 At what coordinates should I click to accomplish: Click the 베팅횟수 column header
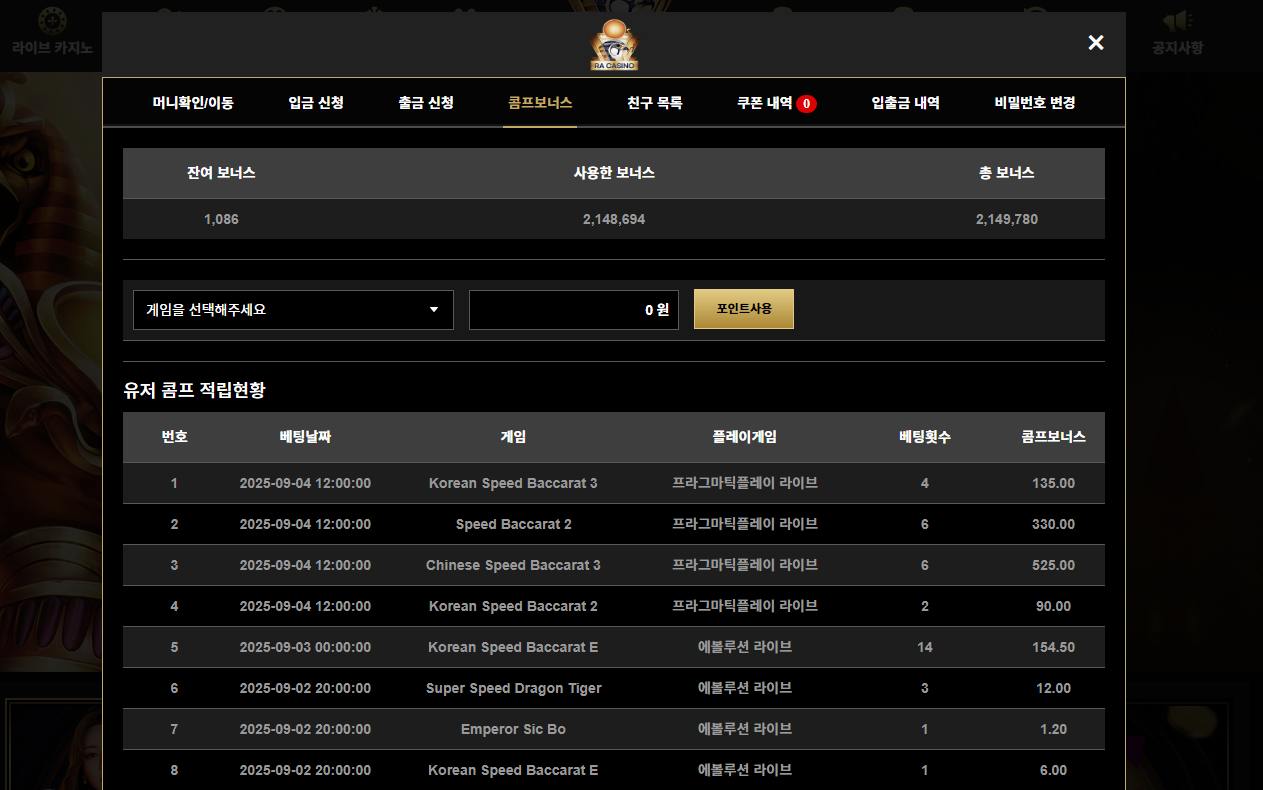(925, 437)
